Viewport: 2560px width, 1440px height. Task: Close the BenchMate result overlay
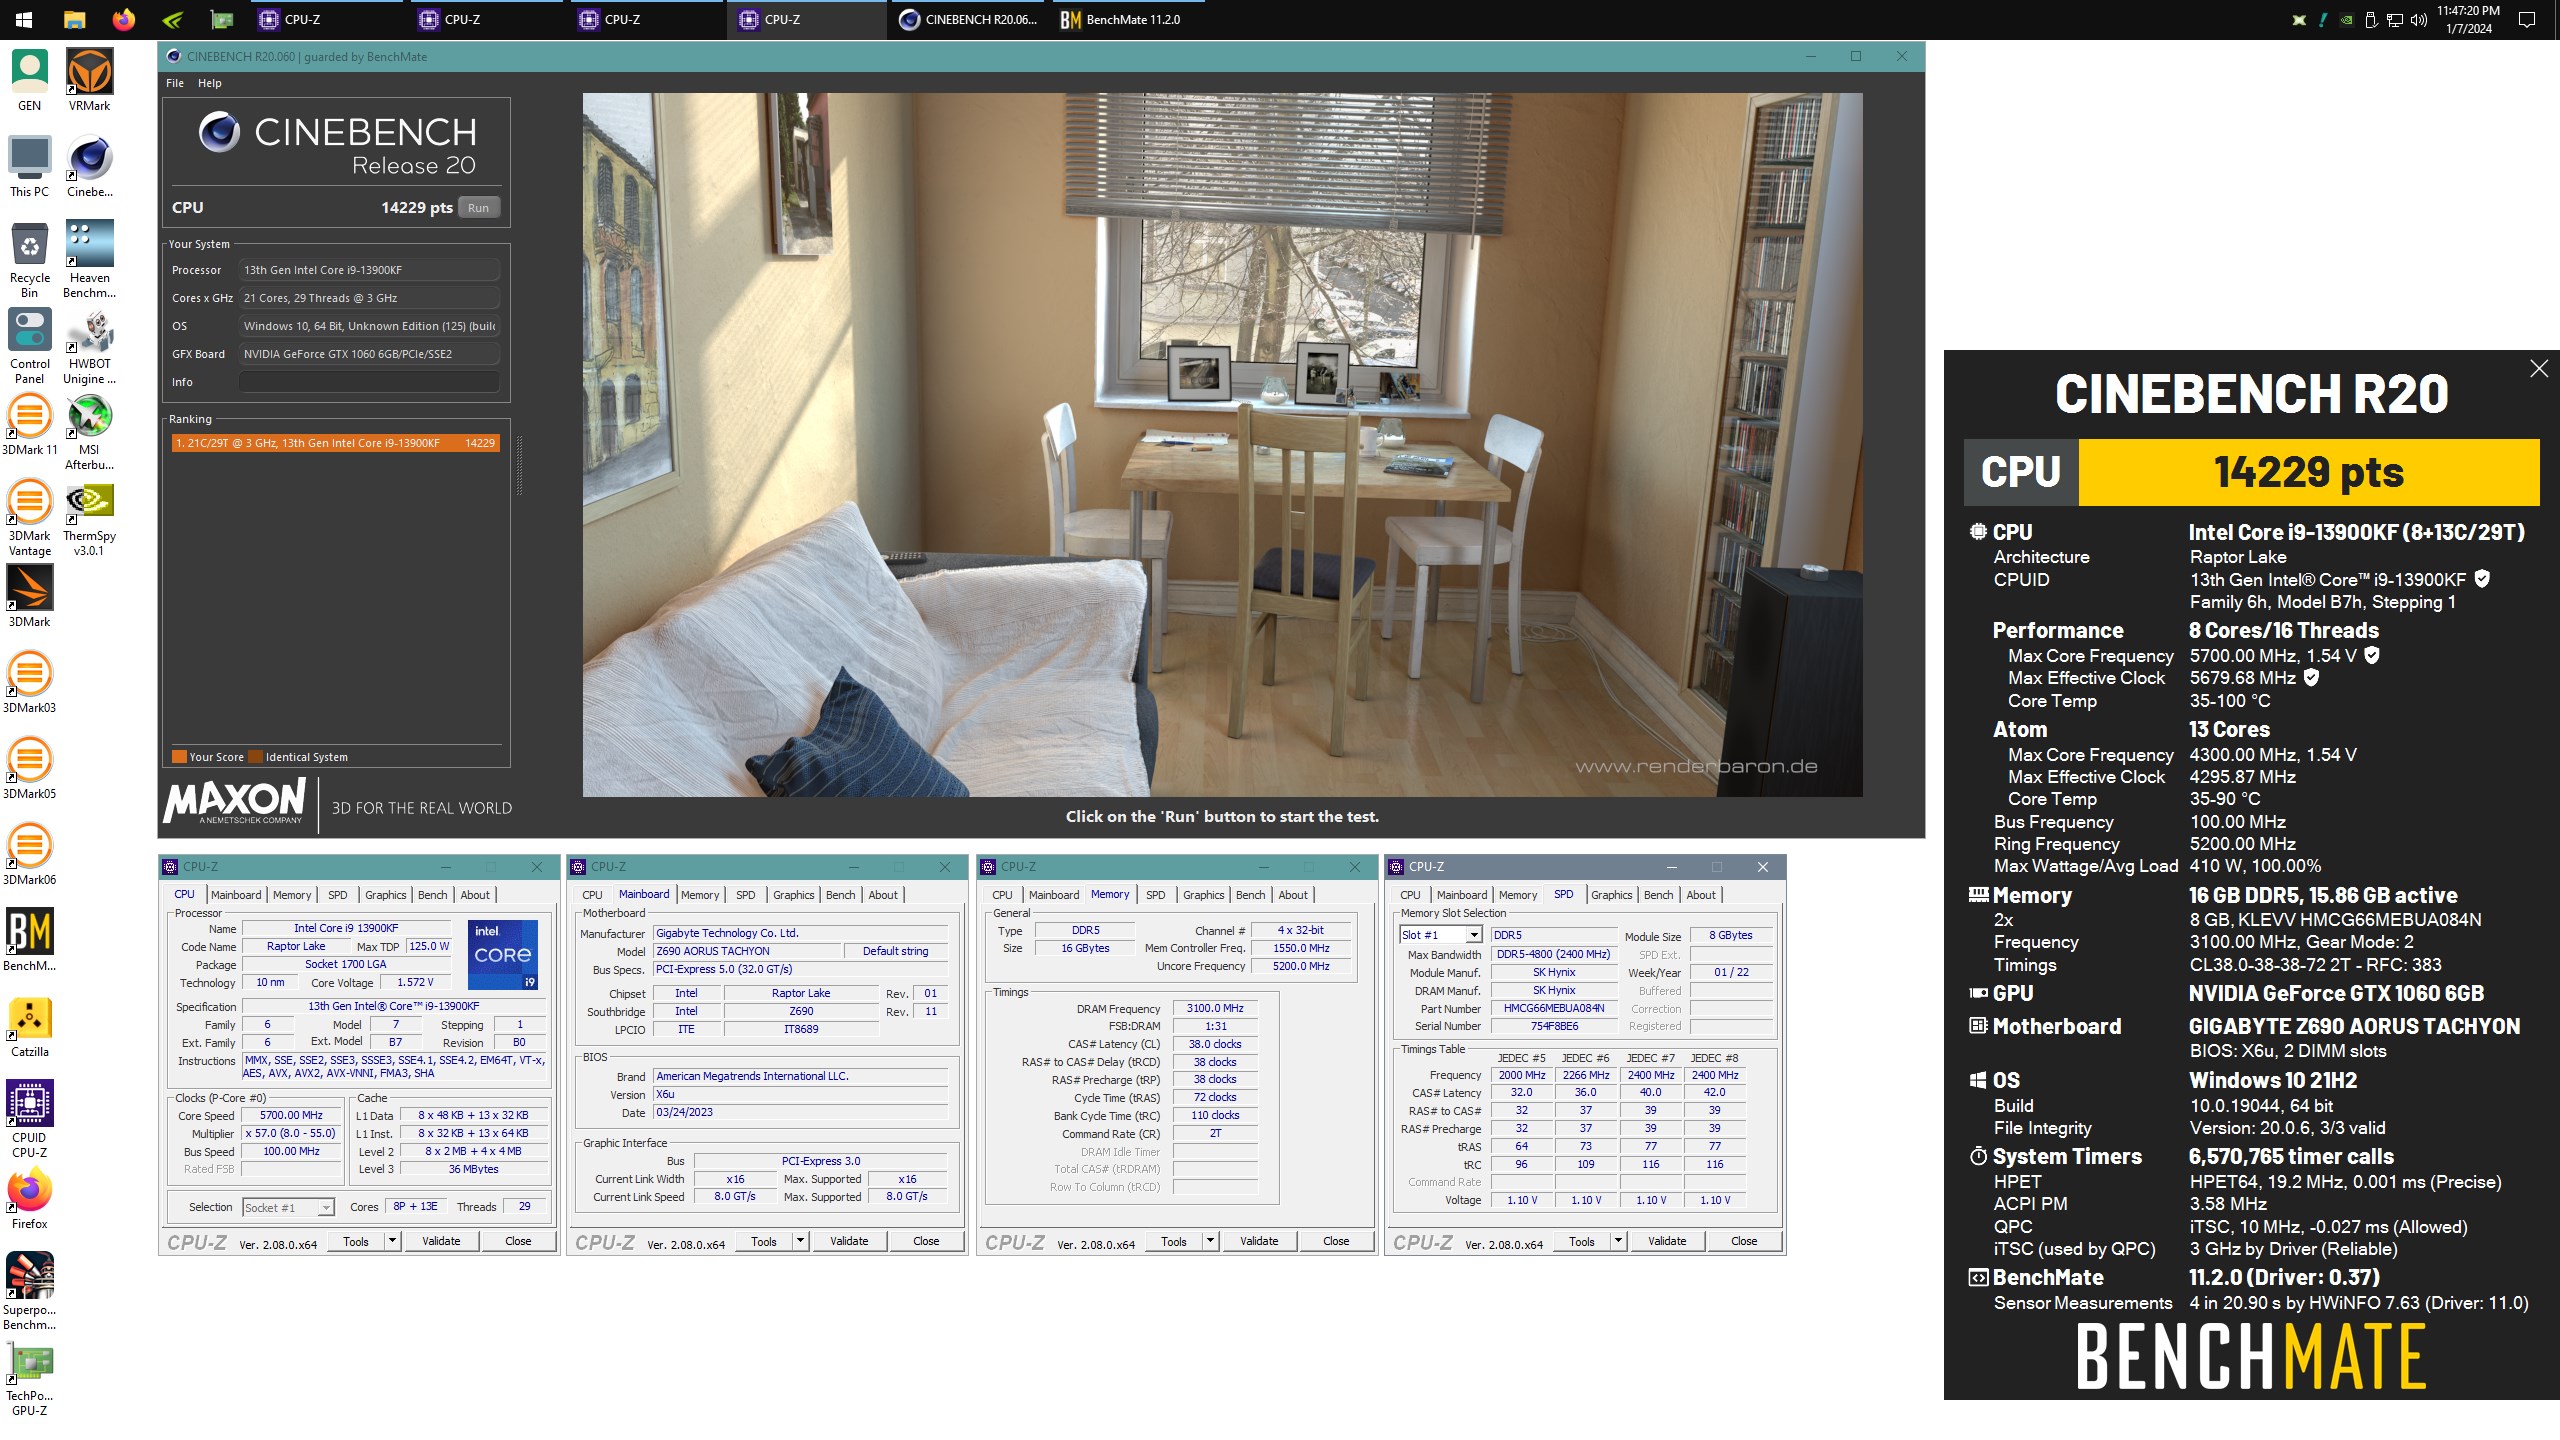(x=2538, y=369)
